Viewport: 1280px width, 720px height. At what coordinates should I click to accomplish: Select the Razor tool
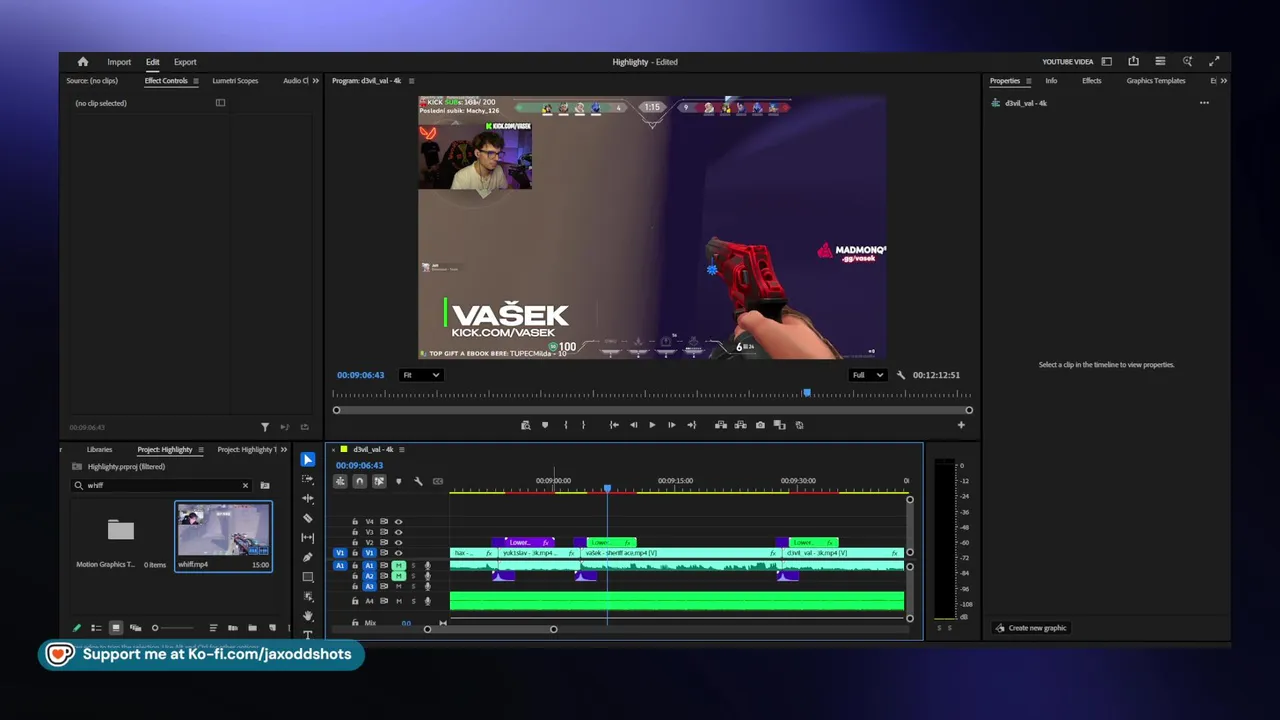tap(308, 518)
